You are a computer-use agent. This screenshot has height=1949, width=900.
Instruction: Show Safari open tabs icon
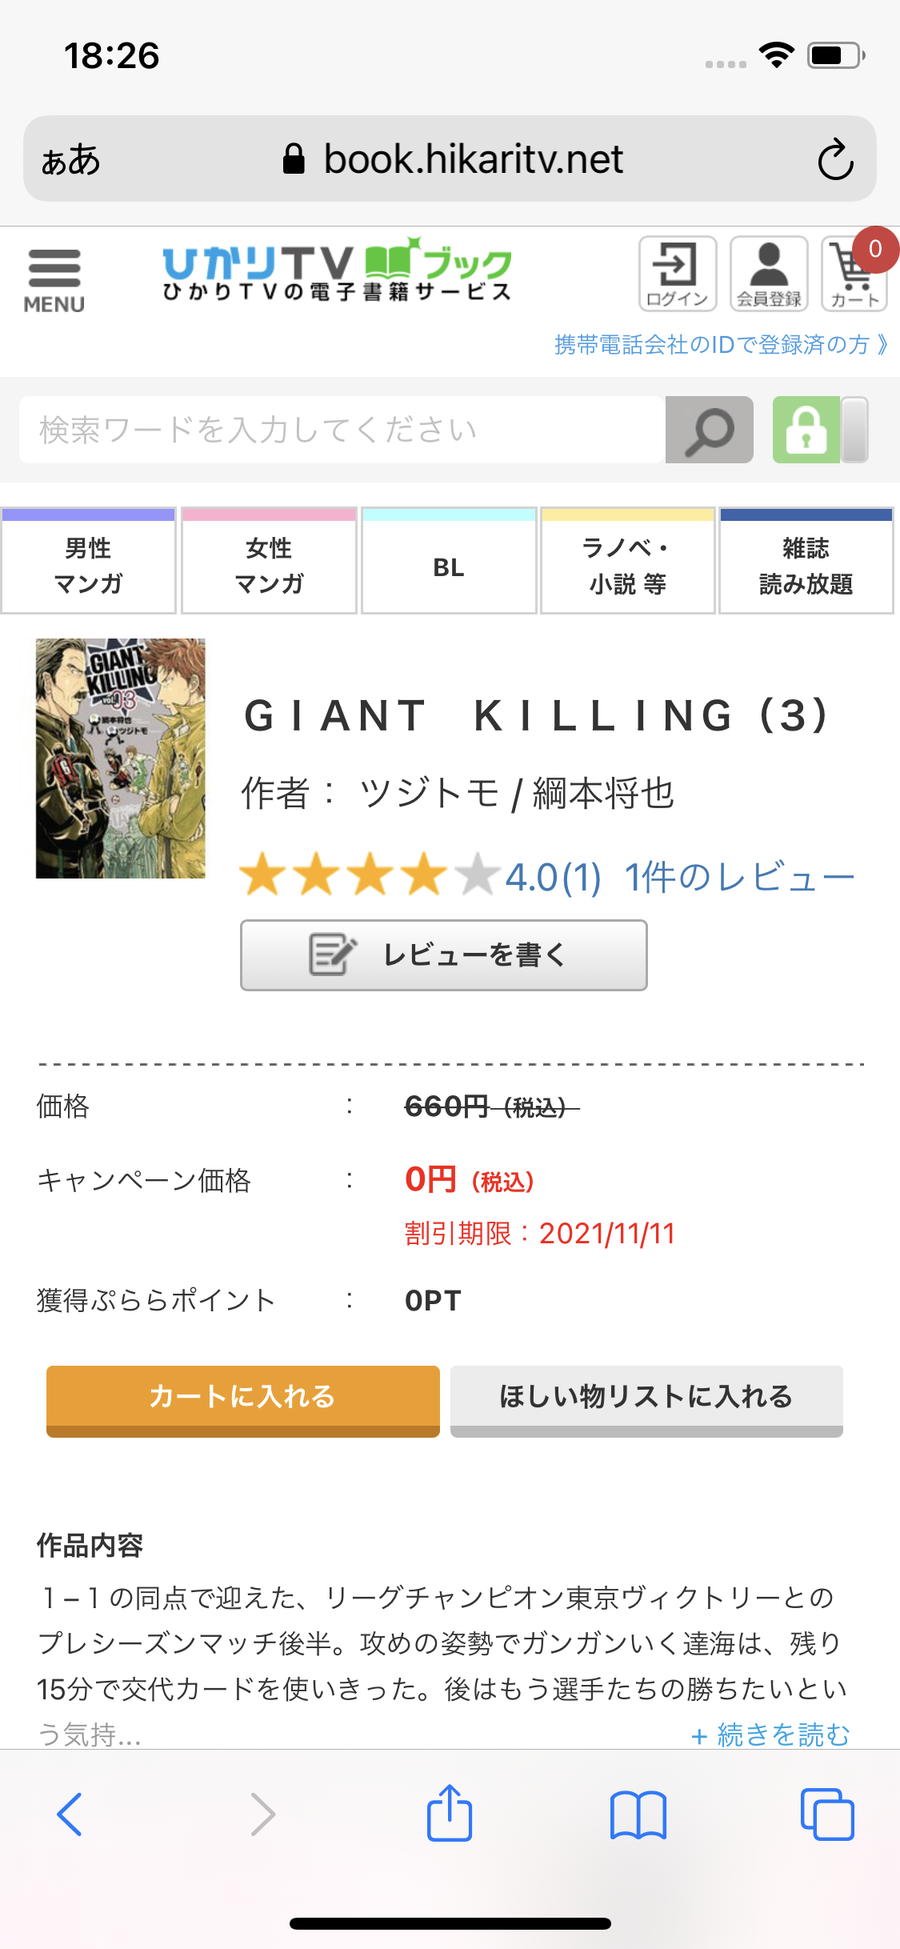[827, 1814]
